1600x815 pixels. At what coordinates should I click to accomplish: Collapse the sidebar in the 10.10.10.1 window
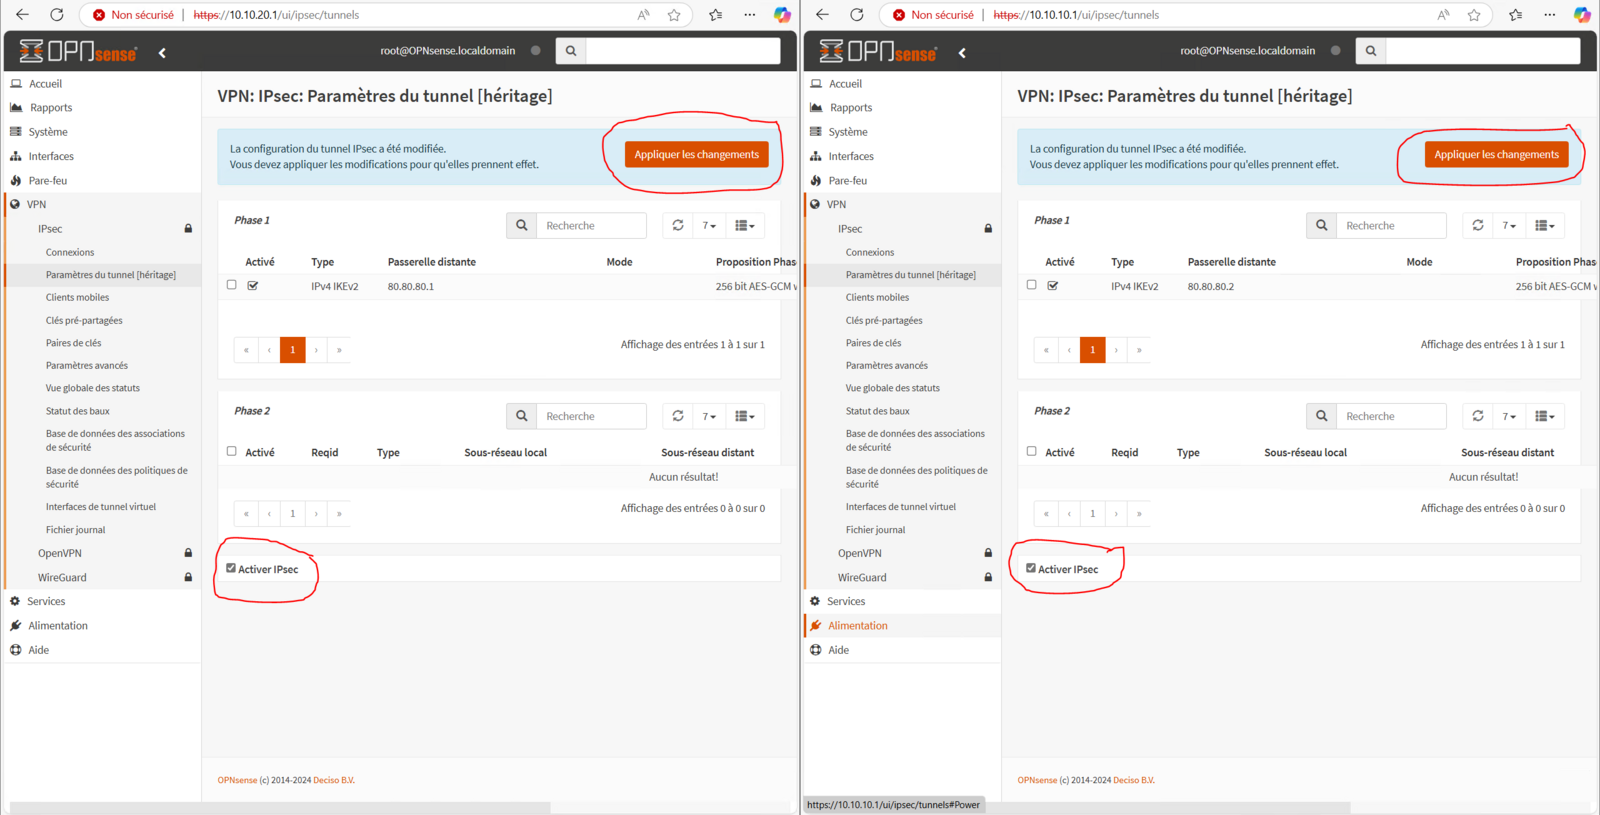pyautogui.click(x=962, y=53)
